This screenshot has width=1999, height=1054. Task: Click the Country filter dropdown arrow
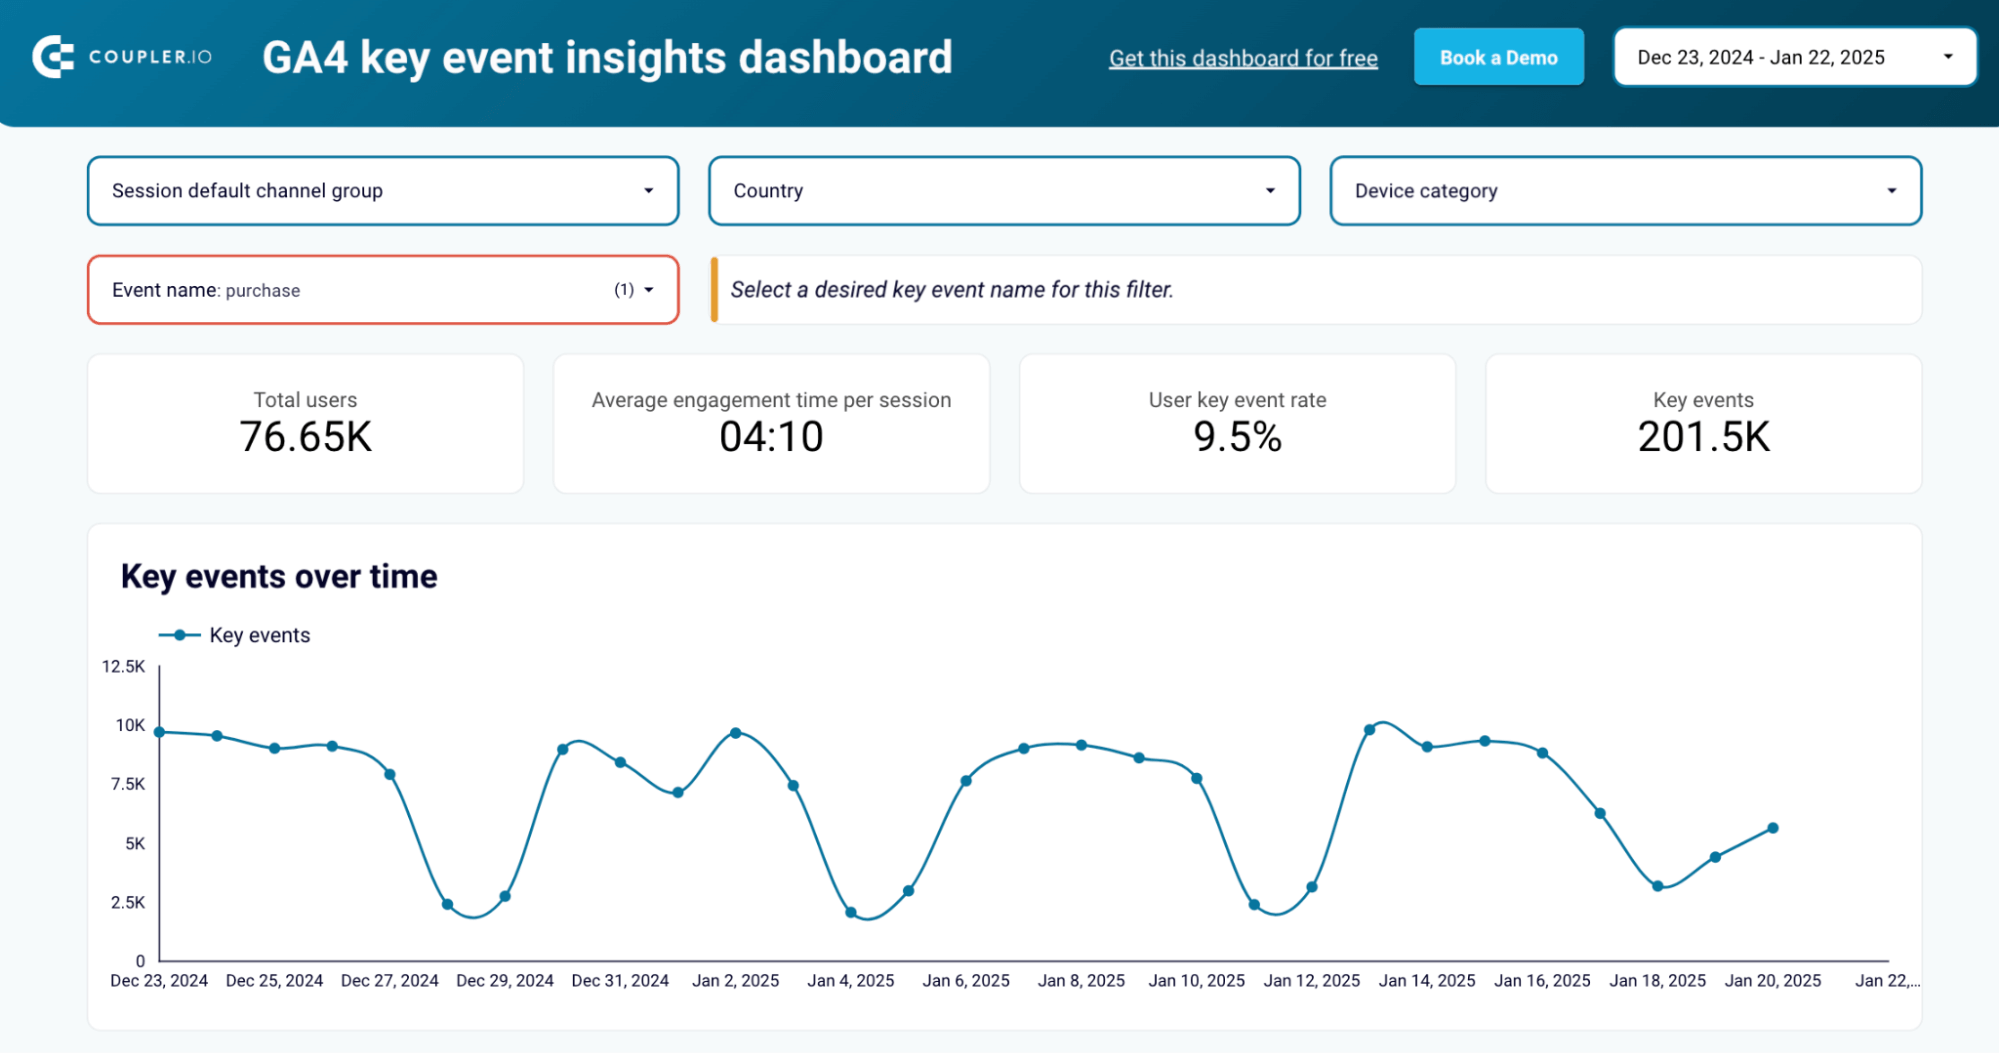(x=1270, y=190)
